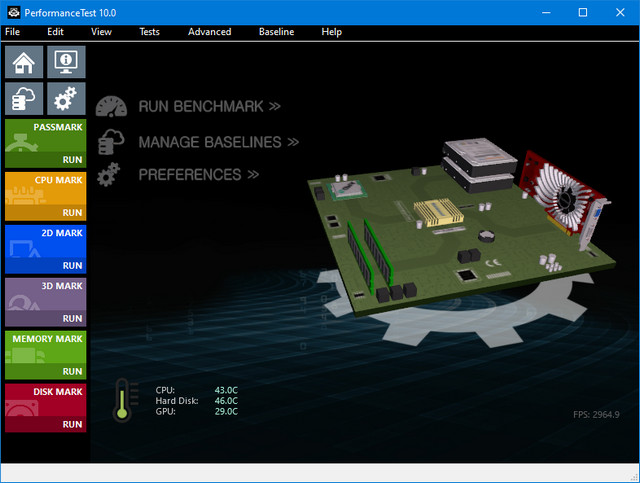Open the System Information monitor icon
Image resolution: width=640 pixels, height=483 pixels.
(66, 62)
